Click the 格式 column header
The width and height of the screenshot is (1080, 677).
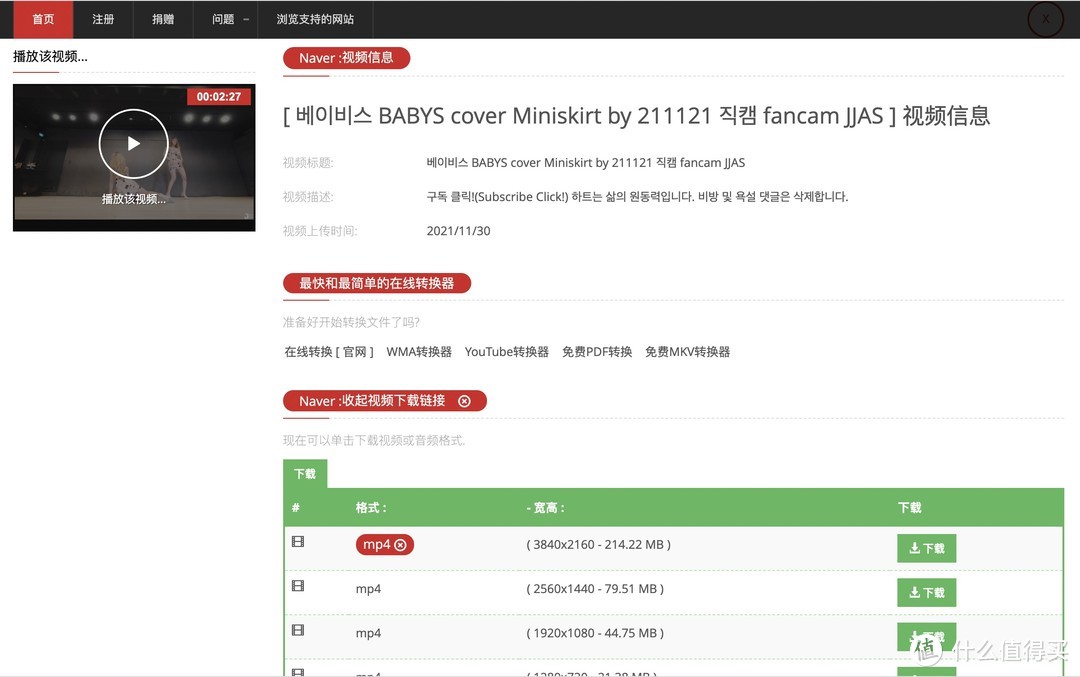371,508
